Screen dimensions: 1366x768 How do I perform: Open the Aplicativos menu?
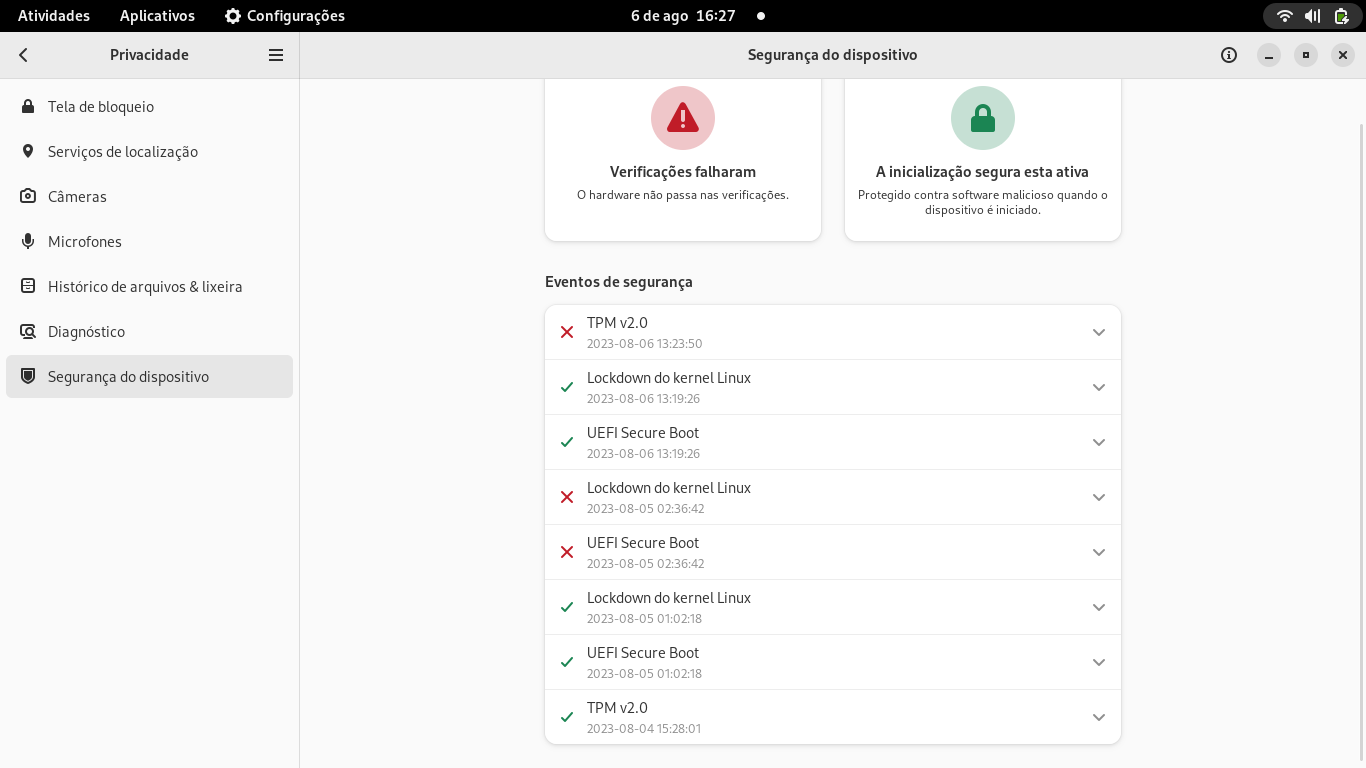tap(157, 16)
